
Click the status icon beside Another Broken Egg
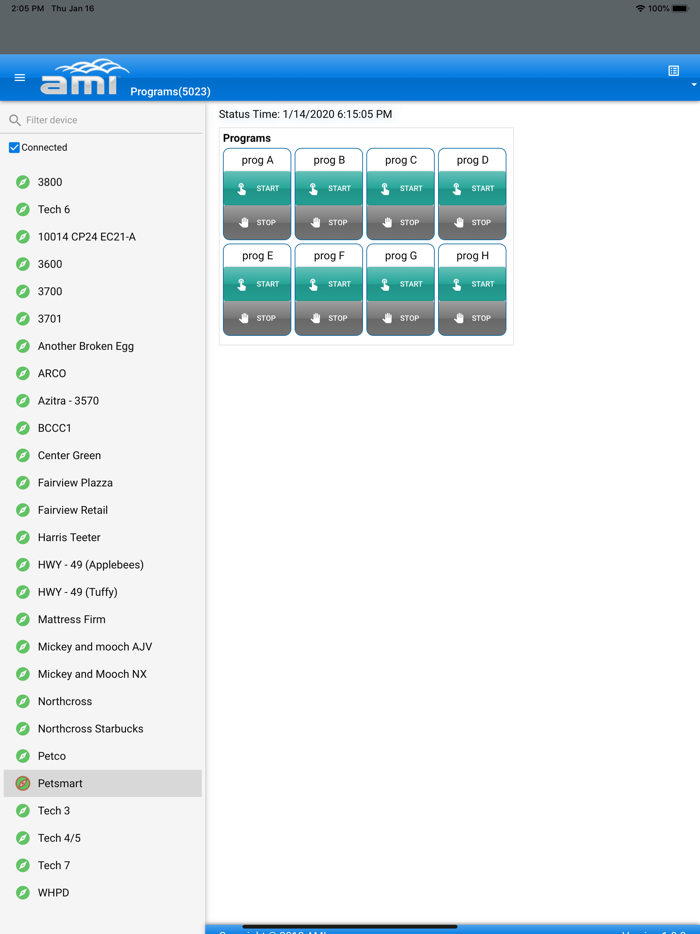(x=23, y=346)
